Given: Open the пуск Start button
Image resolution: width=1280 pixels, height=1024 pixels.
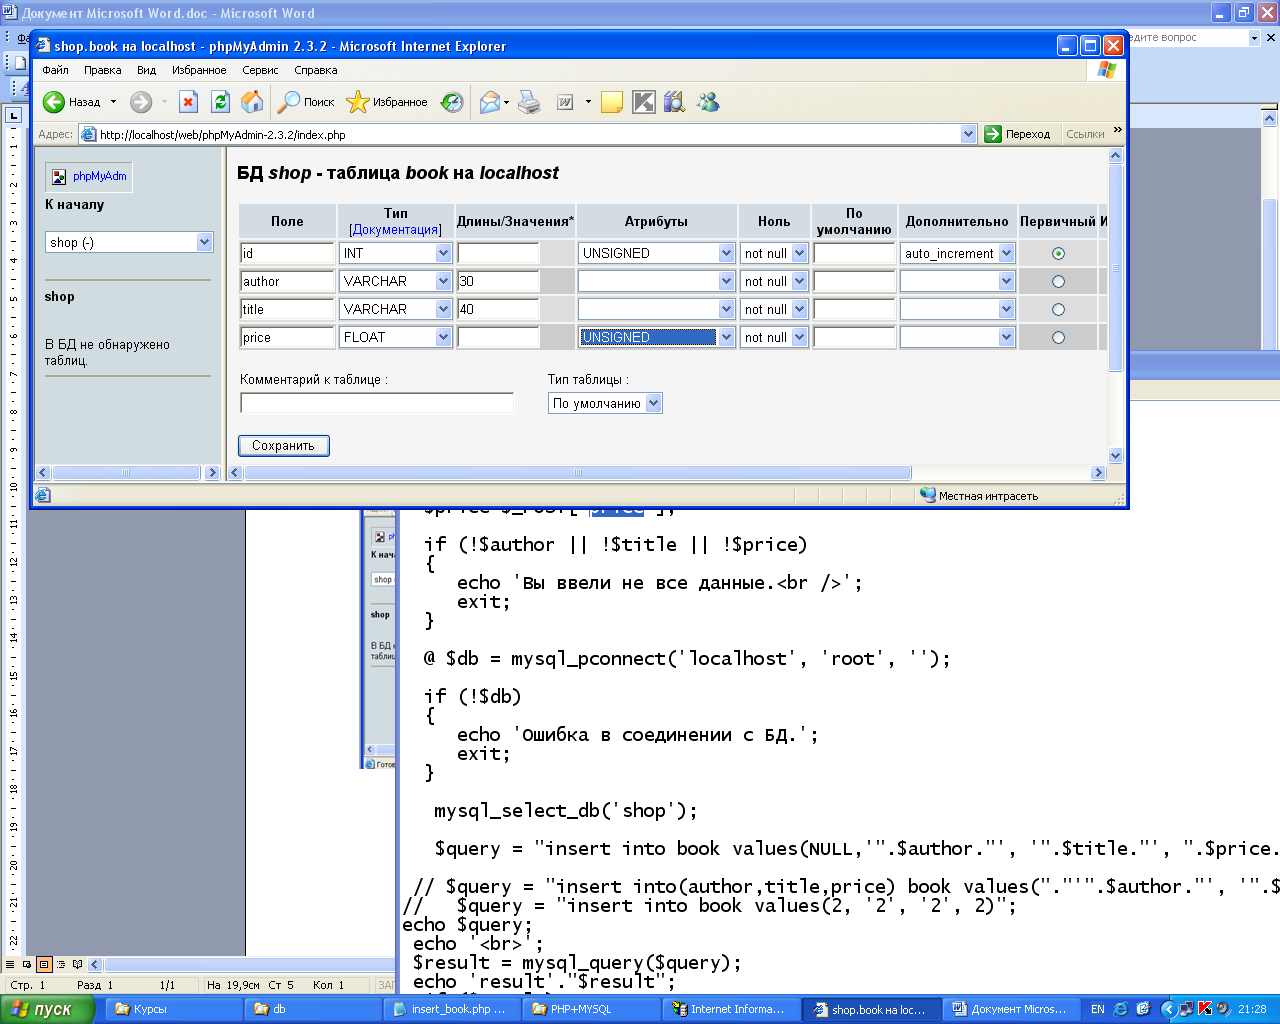Looking at the screenshot, I should 47,1009.
